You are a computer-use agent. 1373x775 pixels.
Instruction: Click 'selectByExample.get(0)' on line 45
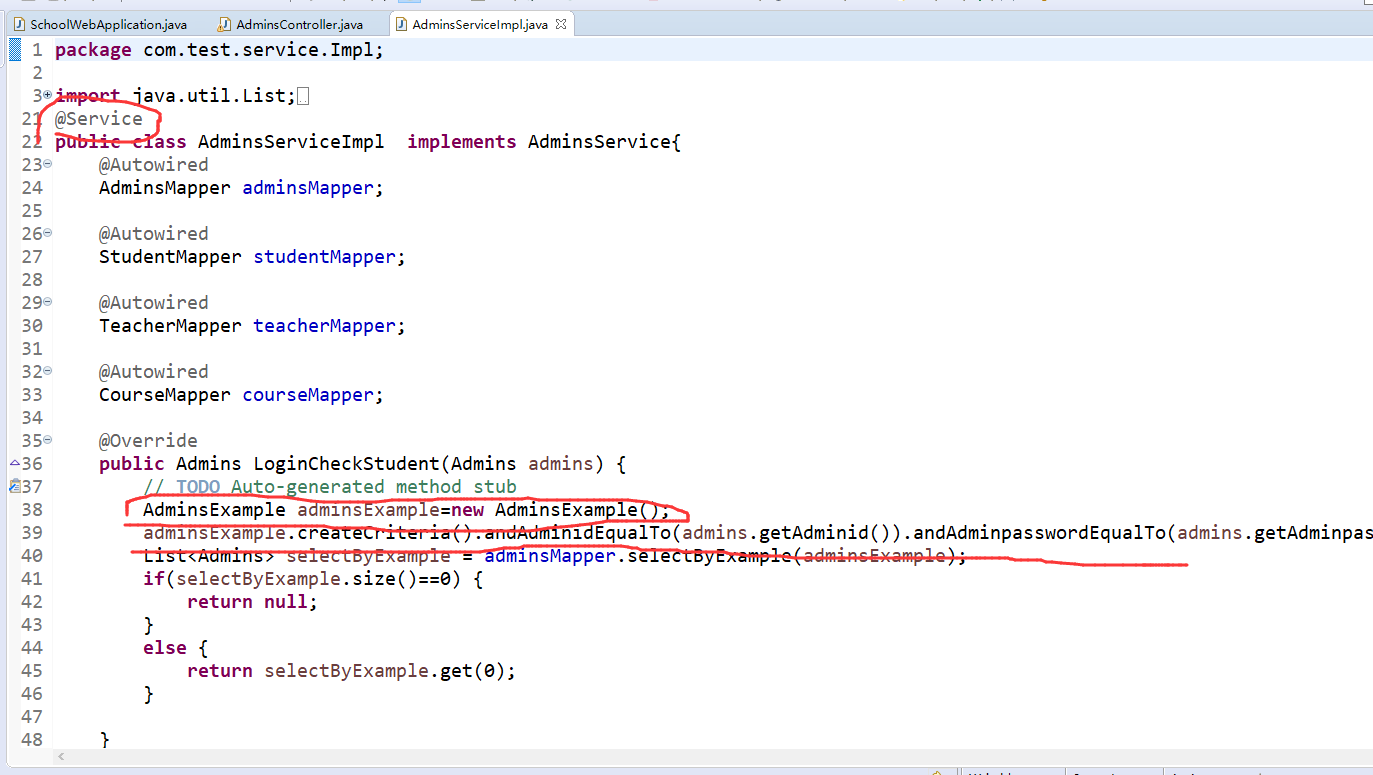(x=384, y=671)
